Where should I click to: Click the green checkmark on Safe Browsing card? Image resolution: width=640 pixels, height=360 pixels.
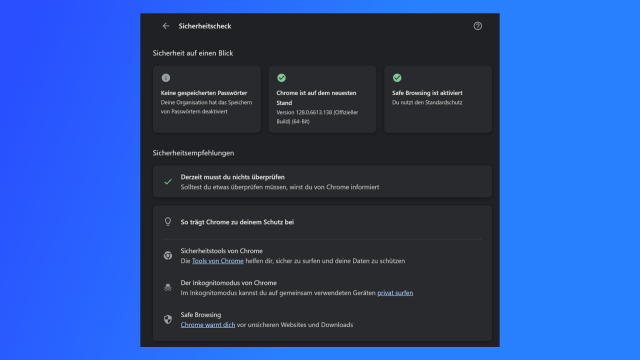[397, 78]
